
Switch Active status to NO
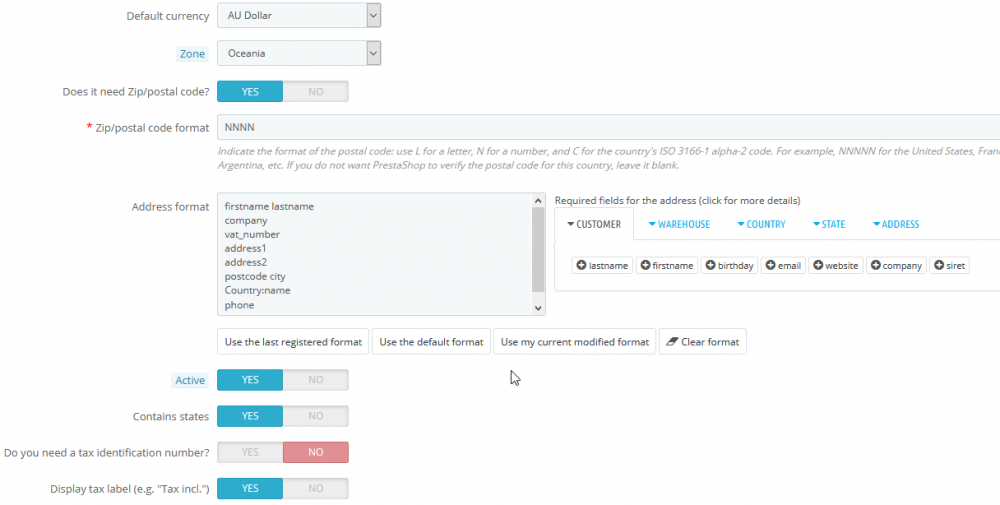[315, 380]
